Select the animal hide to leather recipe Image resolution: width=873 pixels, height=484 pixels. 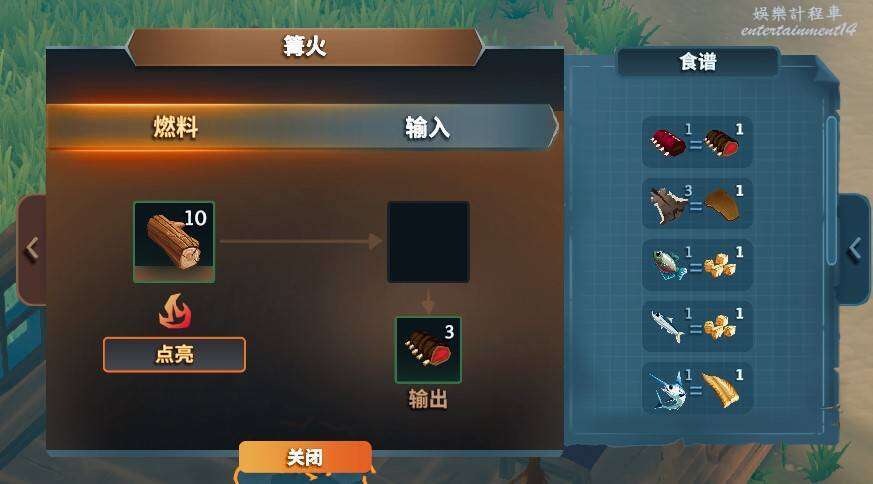tap(697, 204)
